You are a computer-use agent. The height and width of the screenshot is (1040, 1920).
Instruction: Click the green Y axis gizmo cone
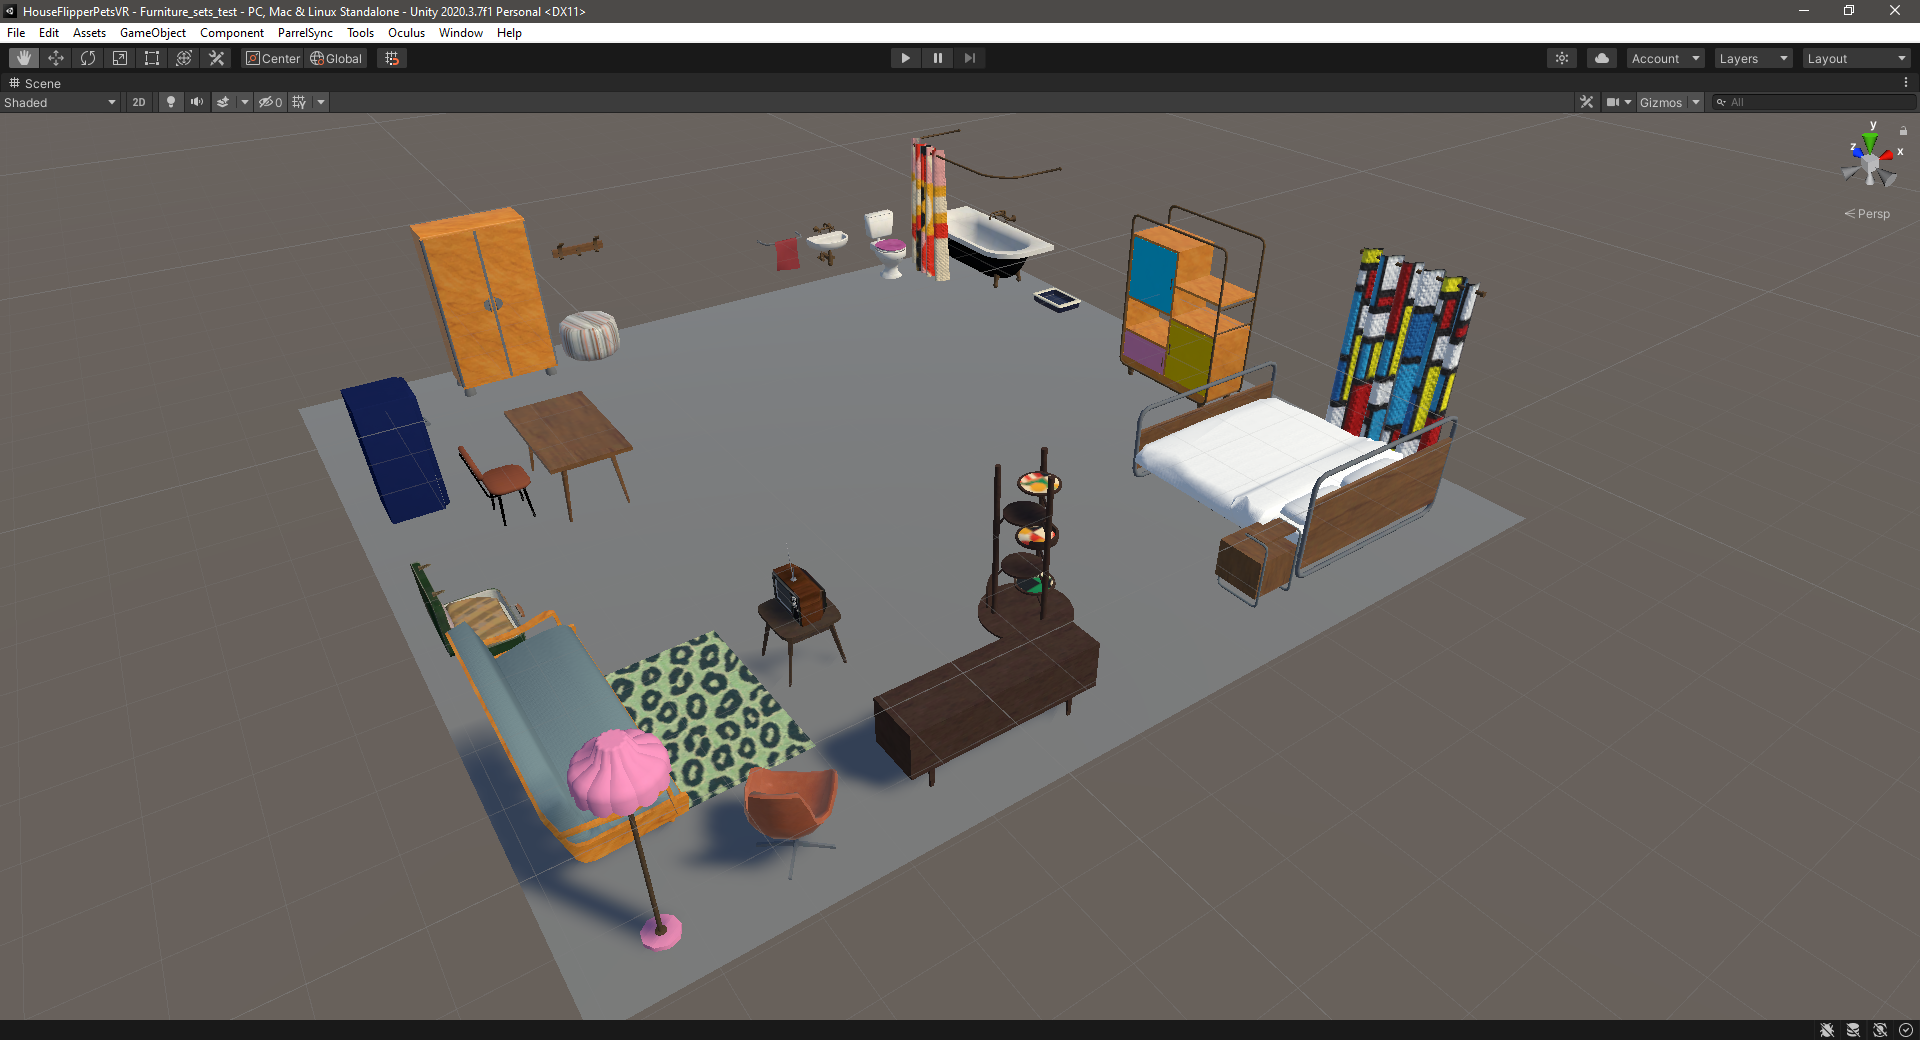click(x=1870, y=142)
